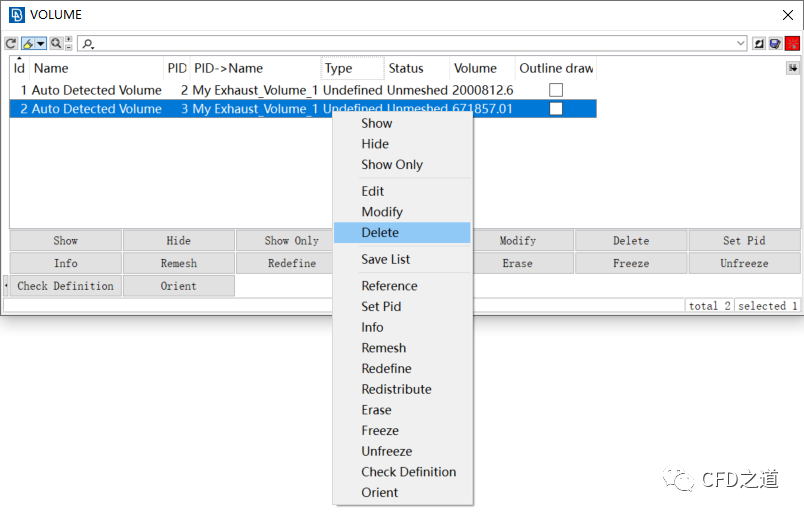Select Redistribute in the context menu

coord(396,389)
